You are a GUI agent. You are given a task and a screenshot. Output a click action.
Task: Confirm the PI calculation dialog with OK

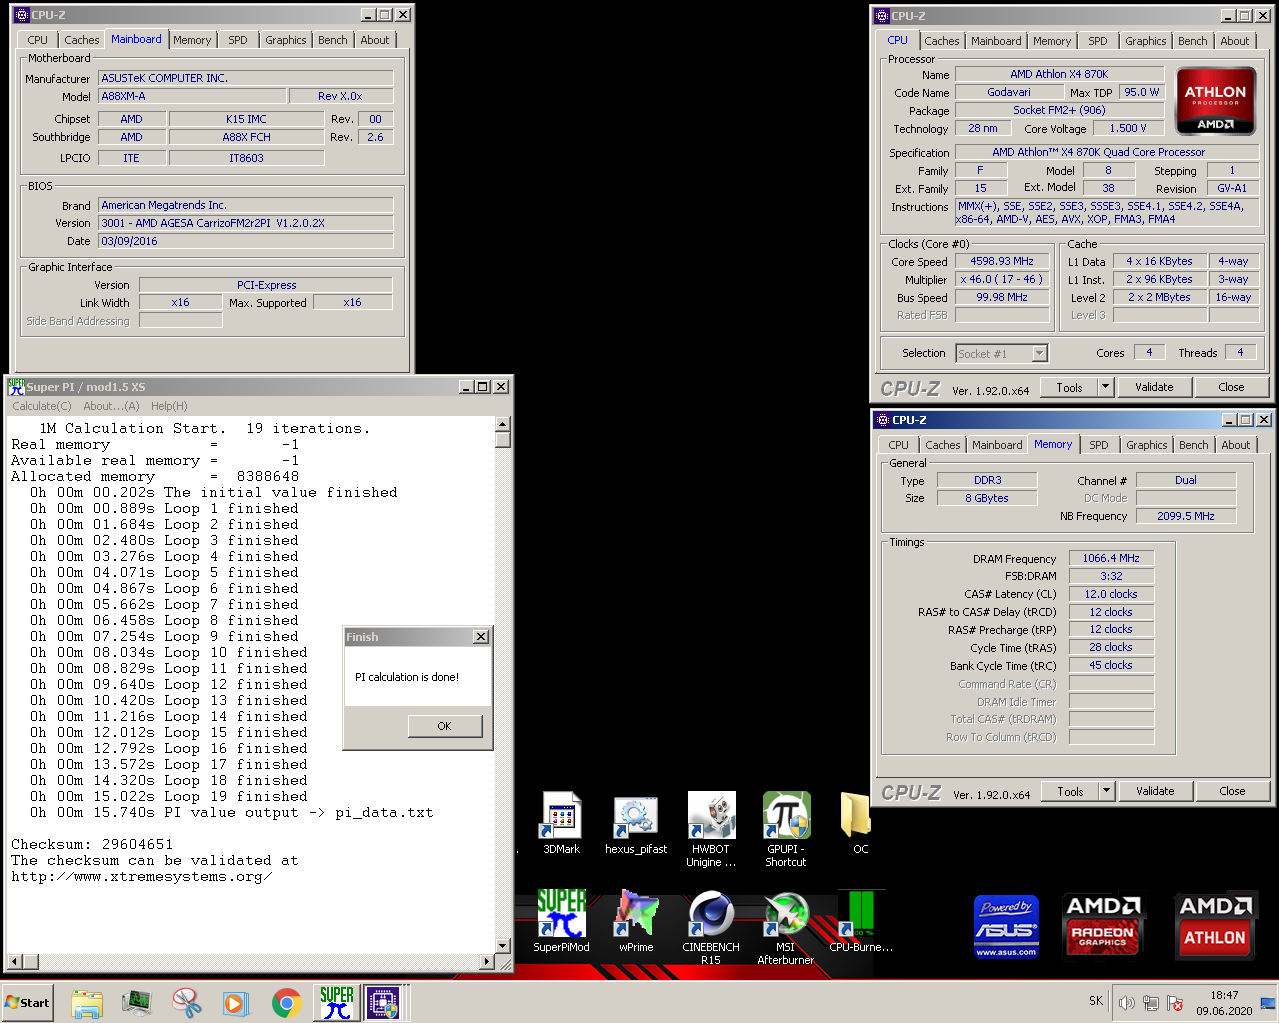(x=444, y=726)
